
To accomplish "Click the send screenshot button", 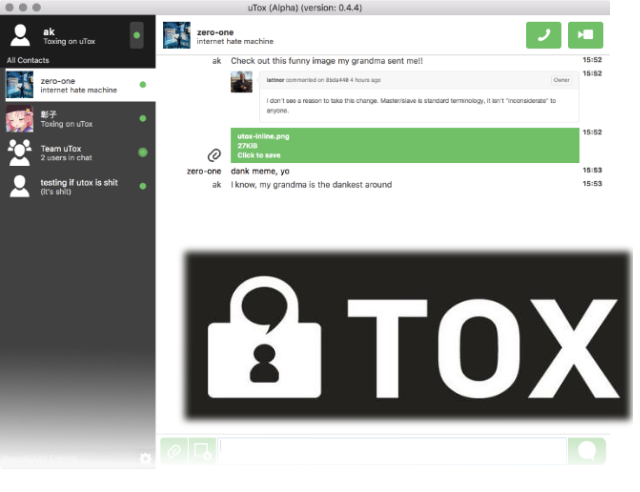I will coord(202,451).
